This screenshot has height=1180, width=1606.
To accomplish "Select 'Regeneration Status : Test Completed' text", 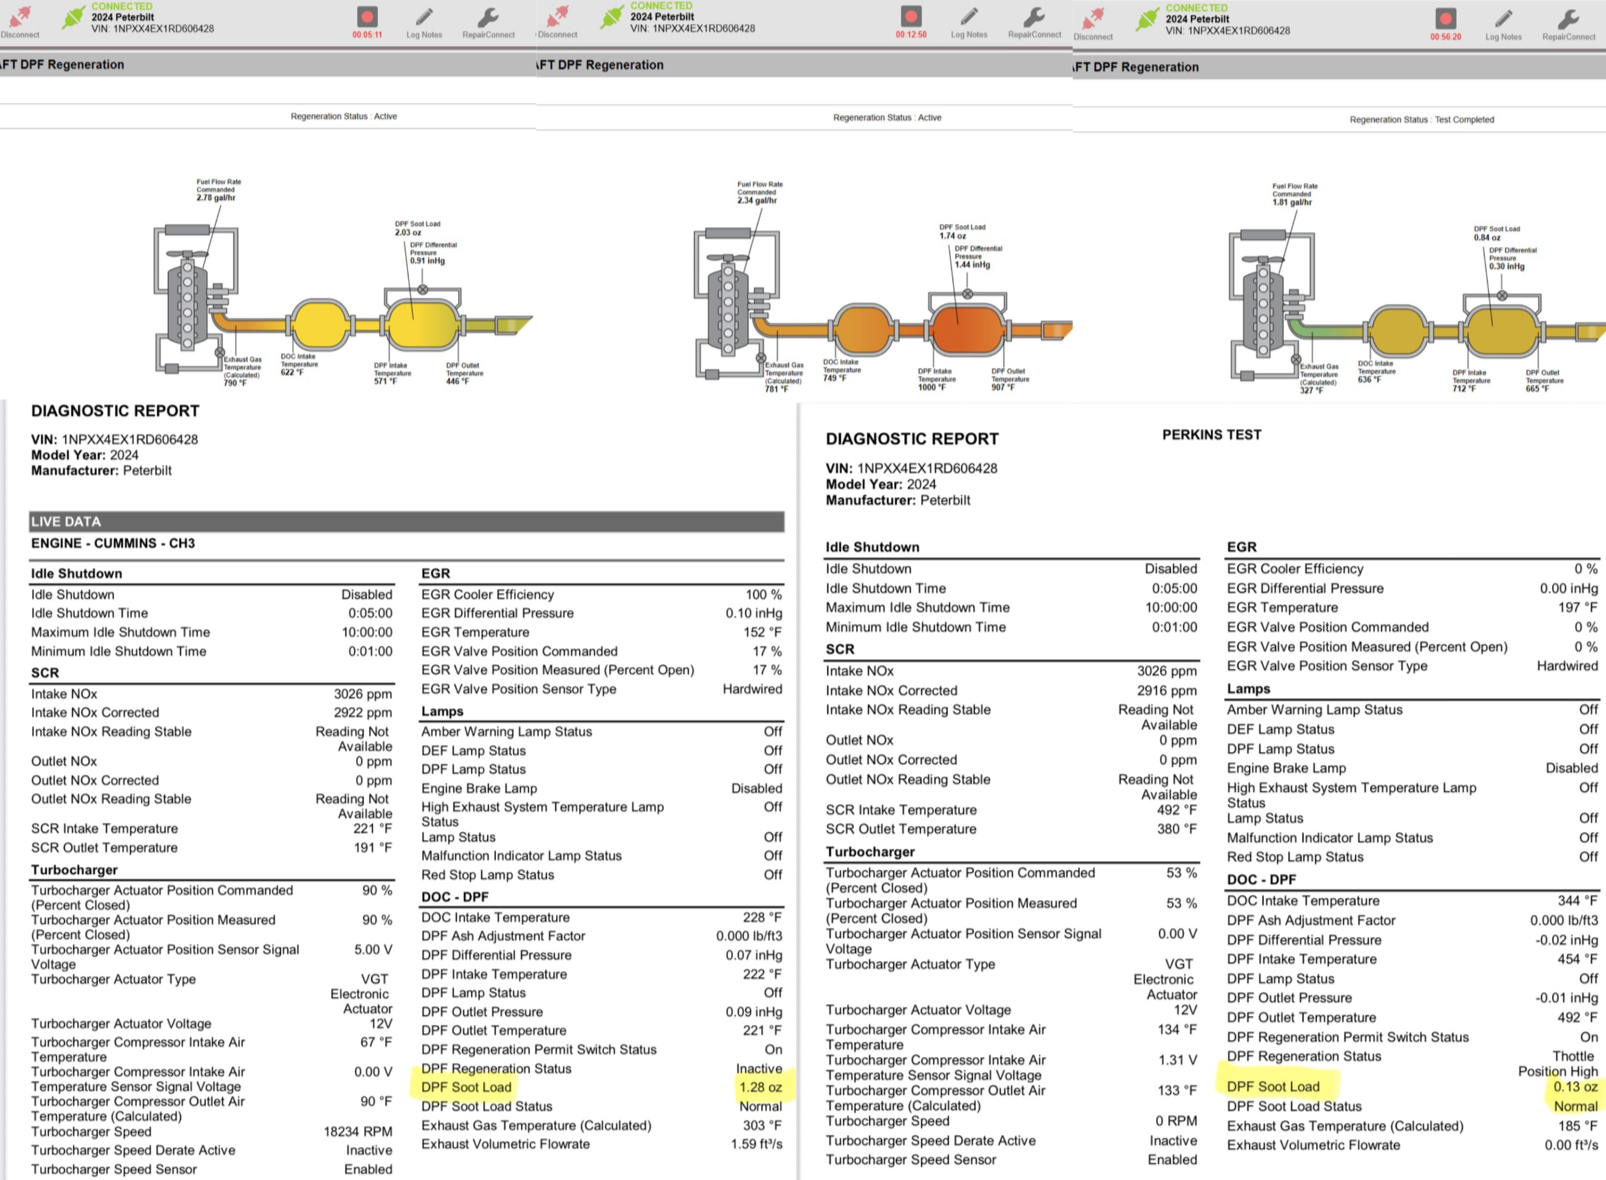I will pos(1422,119).
